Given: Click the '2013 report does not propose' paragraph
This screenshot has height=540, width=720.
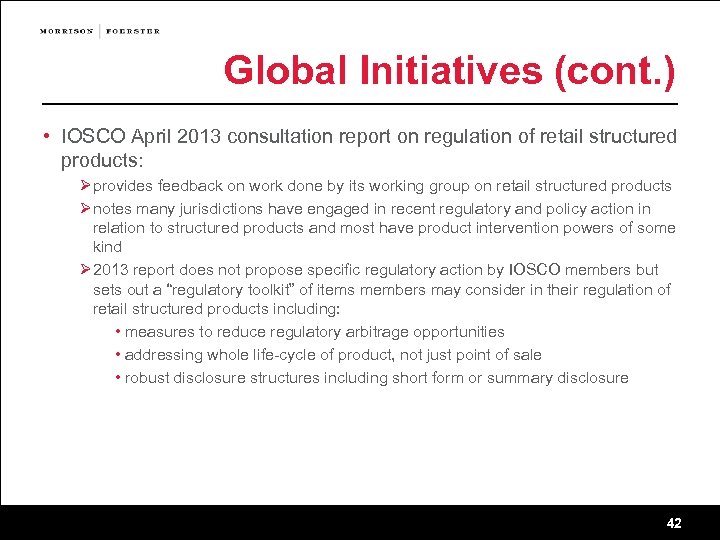Looking at the screenshot, I should (382, 289).
